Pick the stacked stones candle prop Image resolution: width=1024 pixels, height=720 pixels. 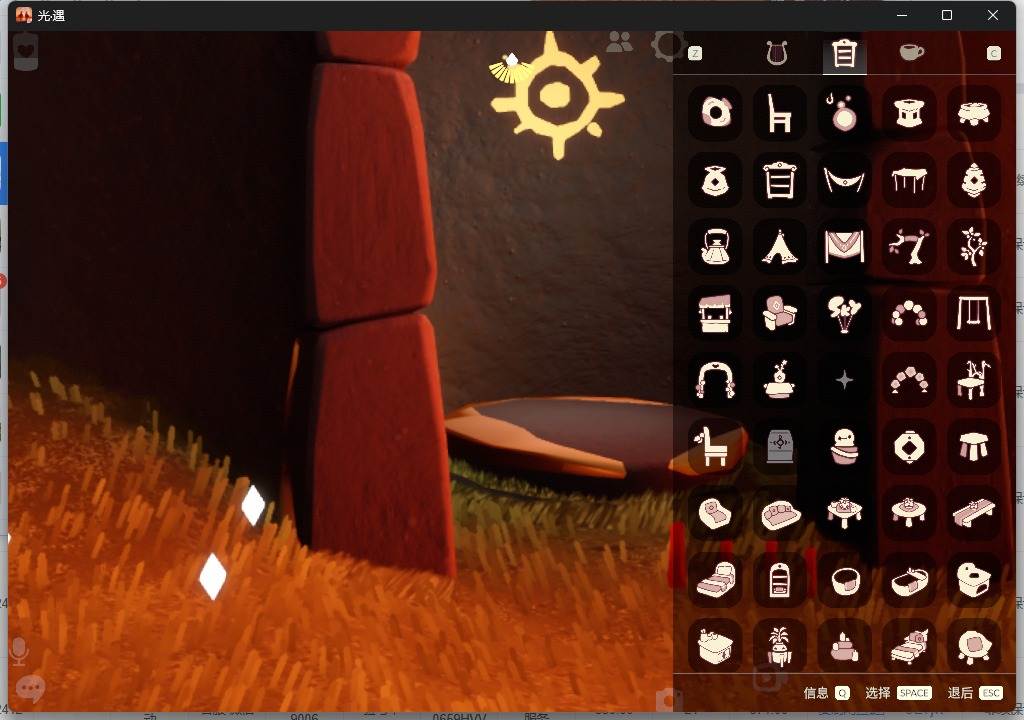click(x=844, y=646)
